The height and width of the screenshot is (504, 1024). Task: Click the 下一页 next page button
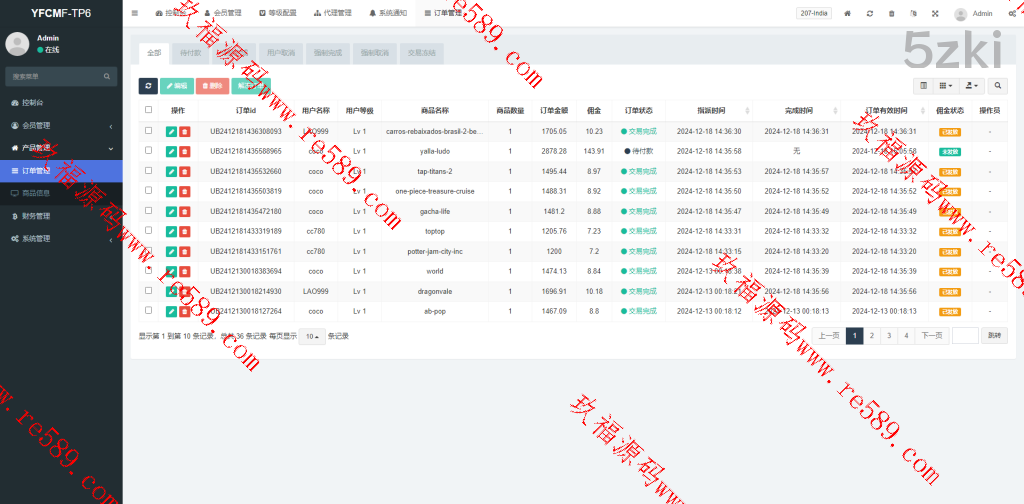931,336
